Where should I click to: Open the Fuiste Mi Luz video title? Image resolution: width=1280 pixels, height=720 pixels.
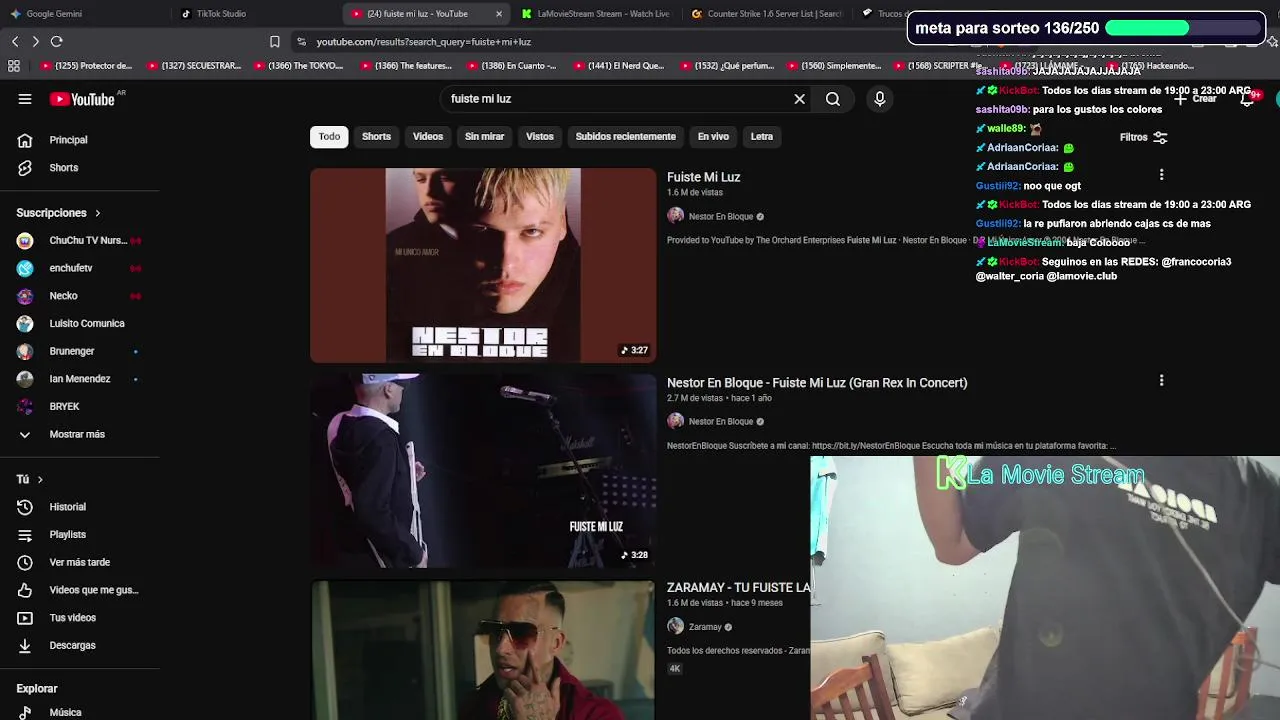click(704, 177)
